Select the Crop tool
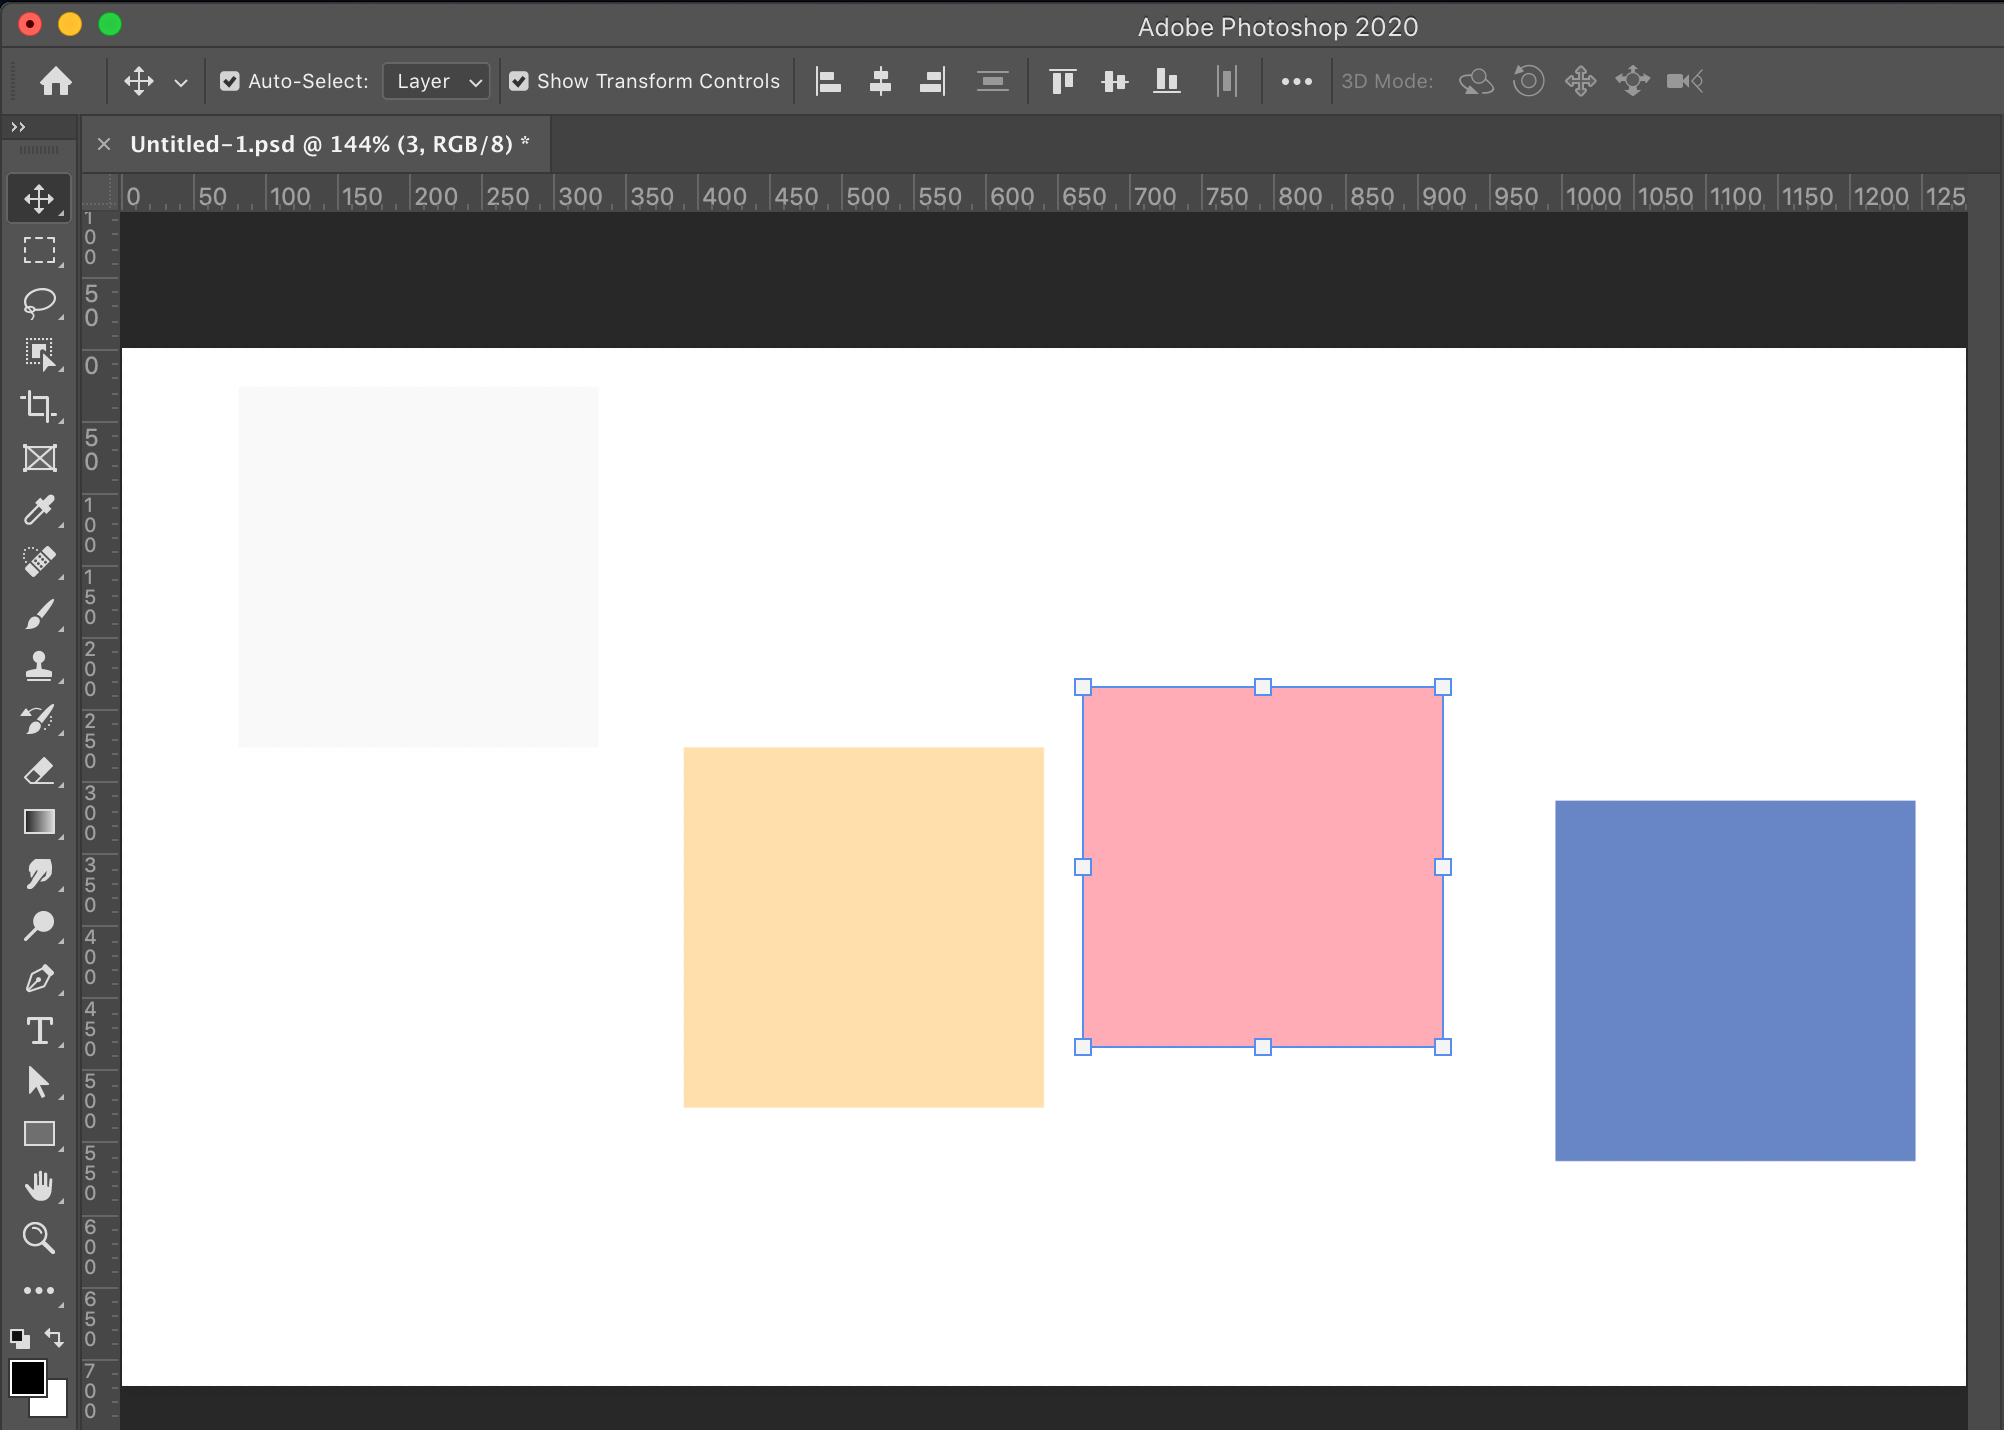 (39, 406)
